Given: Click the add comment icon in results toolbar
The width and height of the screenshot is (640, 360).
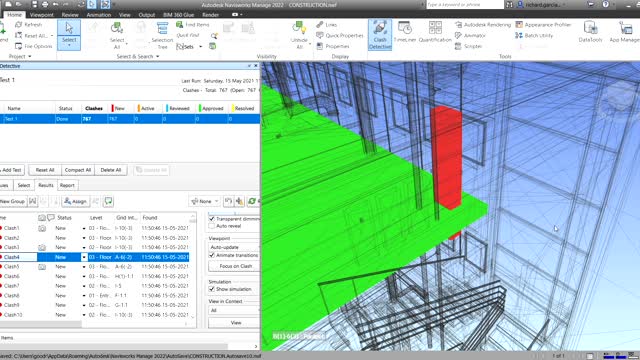Looking at the screenshot, I should (x=108, y=201).
